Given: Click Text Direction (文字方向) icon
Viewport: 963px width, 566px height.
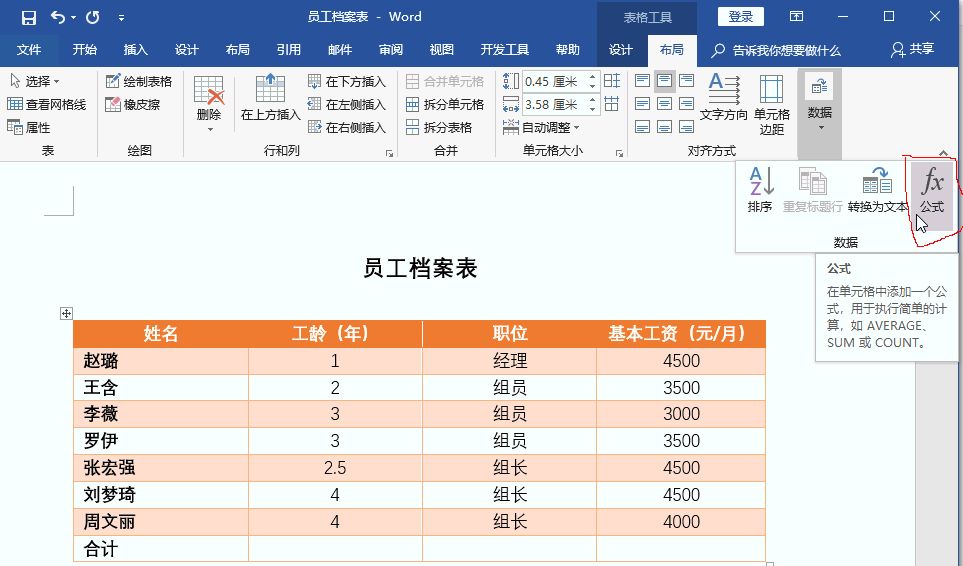Looking at the screenshot, I should [723, 97].
